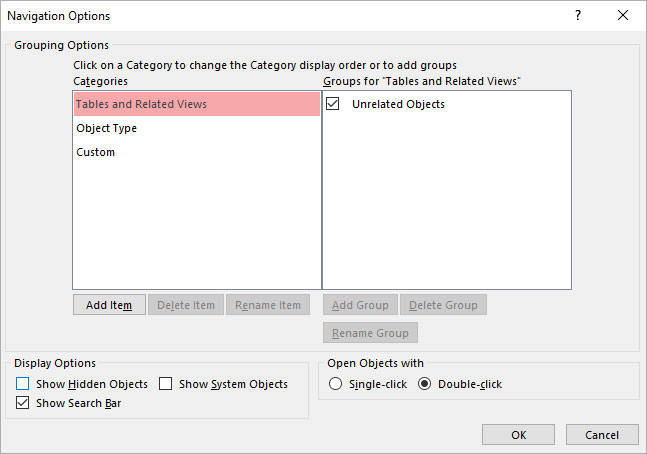Confirm the dialog with OK

[x=518, y=435]
